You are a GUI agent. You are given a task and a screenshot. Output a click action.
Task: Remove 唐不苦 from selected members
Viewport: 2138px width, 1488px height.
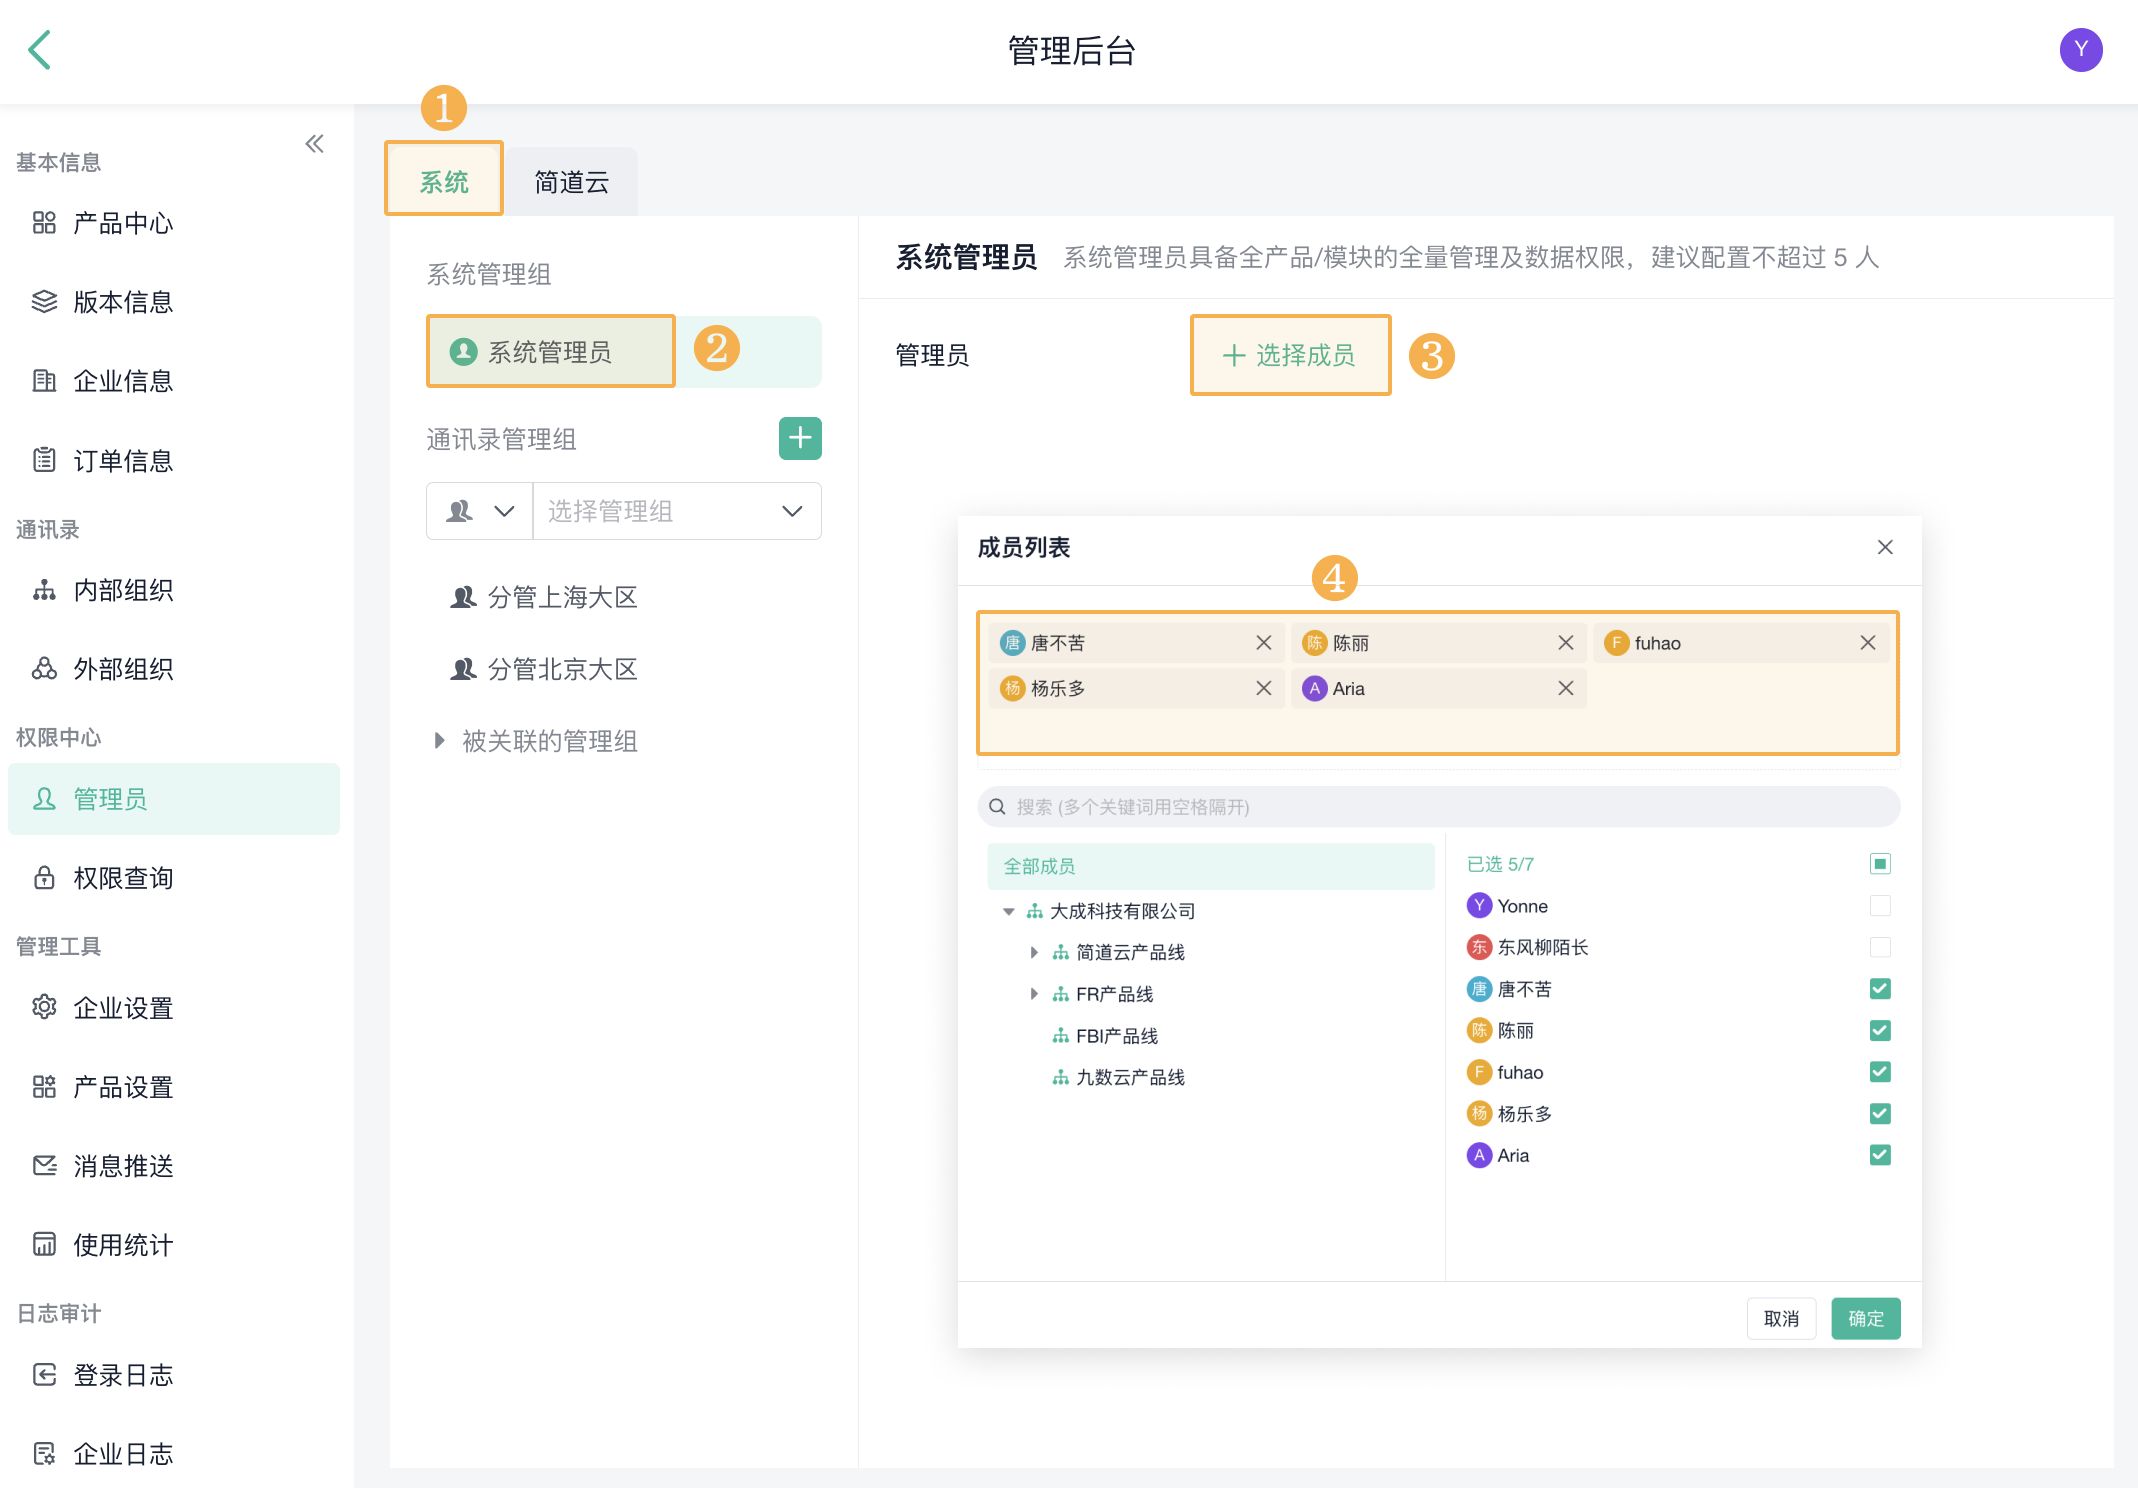1263,643
